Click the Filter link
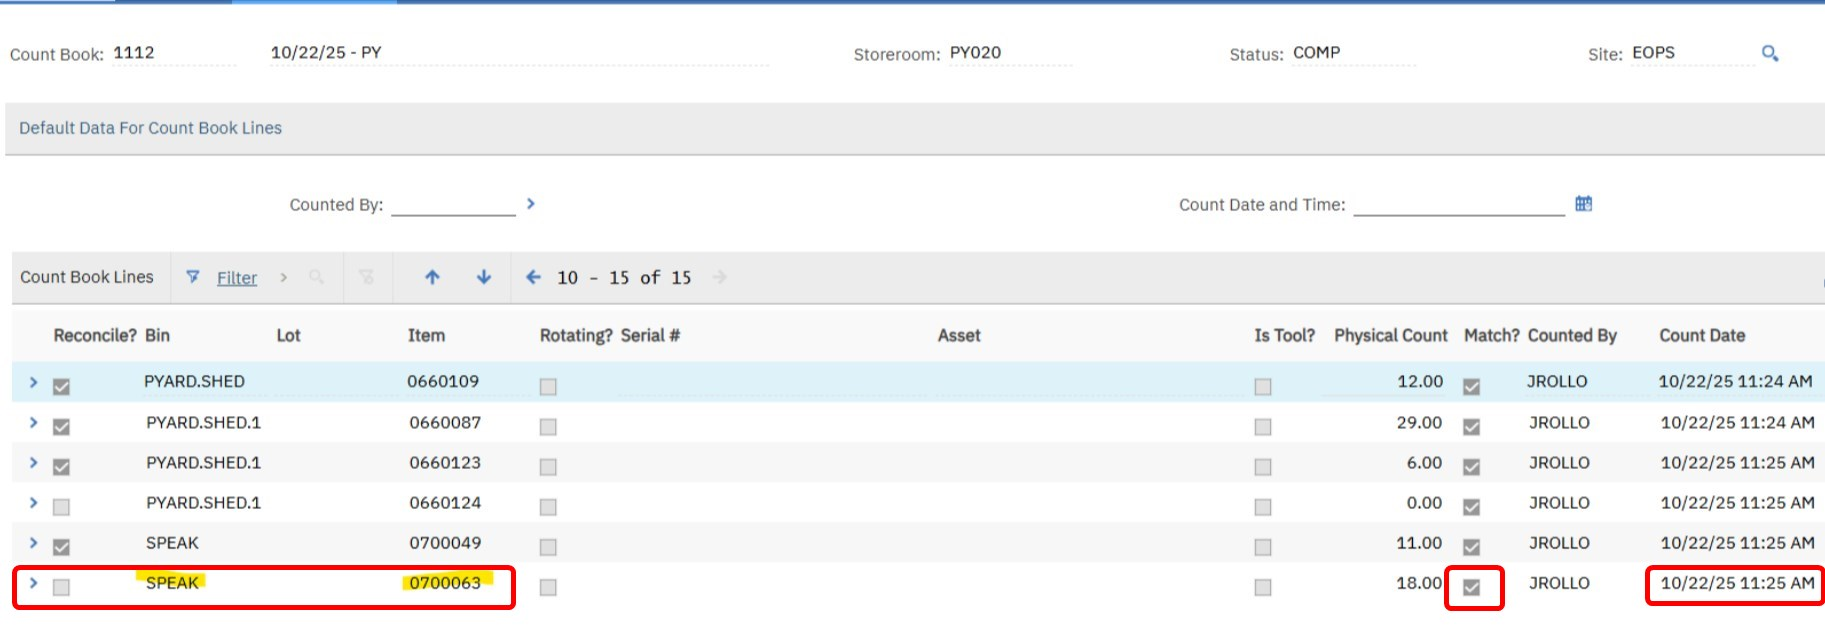This screenshot has width=1825, height=634. (x=237, y=278)
